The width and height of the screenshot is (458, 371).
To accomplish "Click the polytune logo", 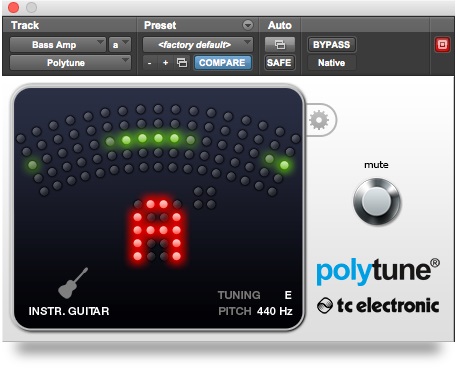I will coord(378,272).
